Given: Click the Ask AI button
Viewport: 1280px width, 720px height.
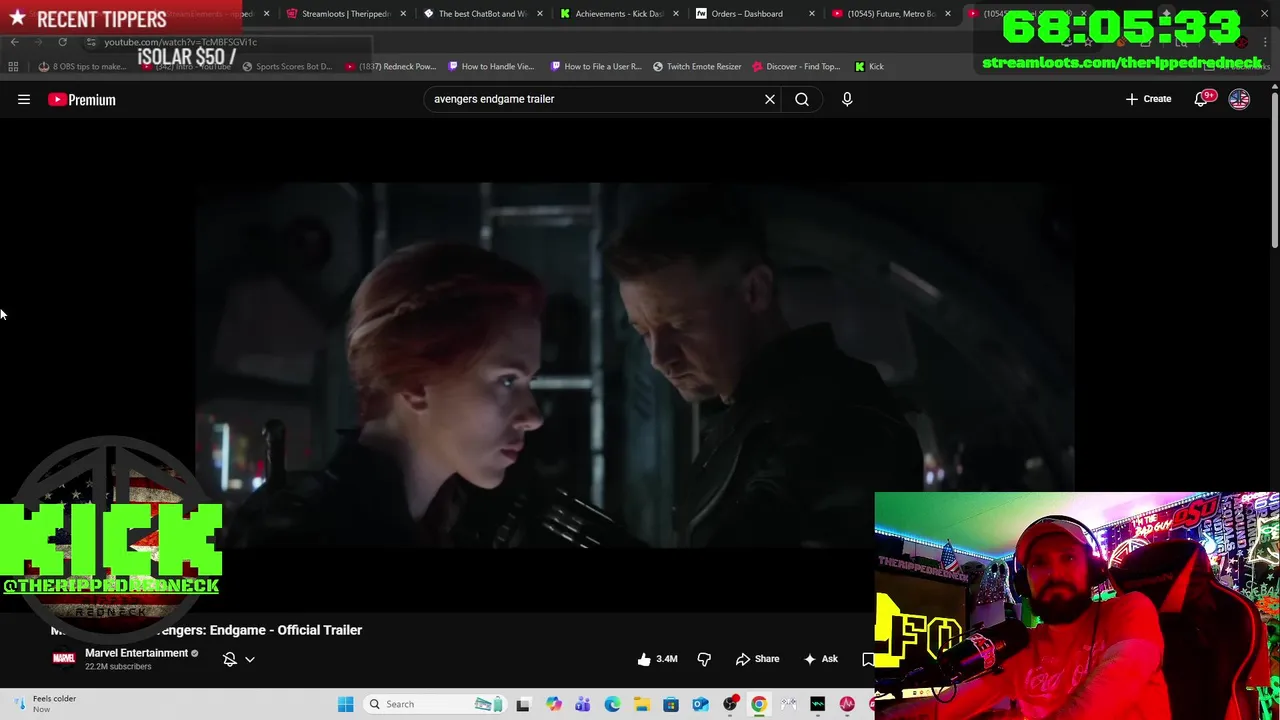Looking at the screenshot, I should point(820,659).
